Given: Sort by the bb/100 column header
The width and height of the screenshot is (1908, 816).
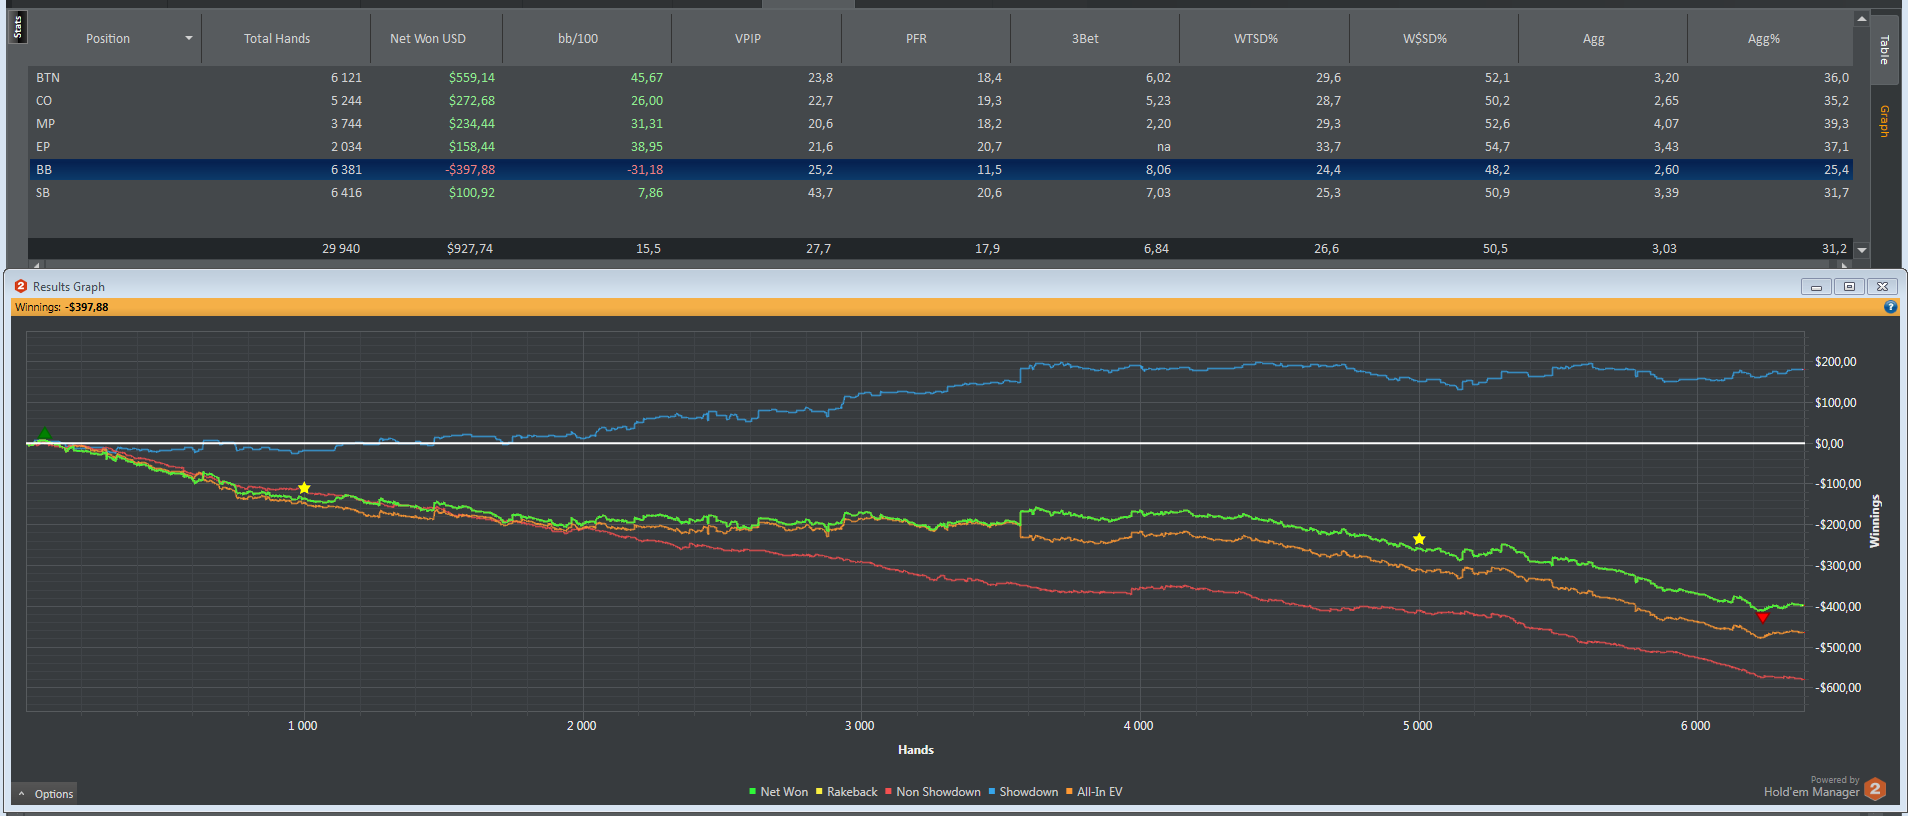Looking at the screenshot, I should point(578,39).
